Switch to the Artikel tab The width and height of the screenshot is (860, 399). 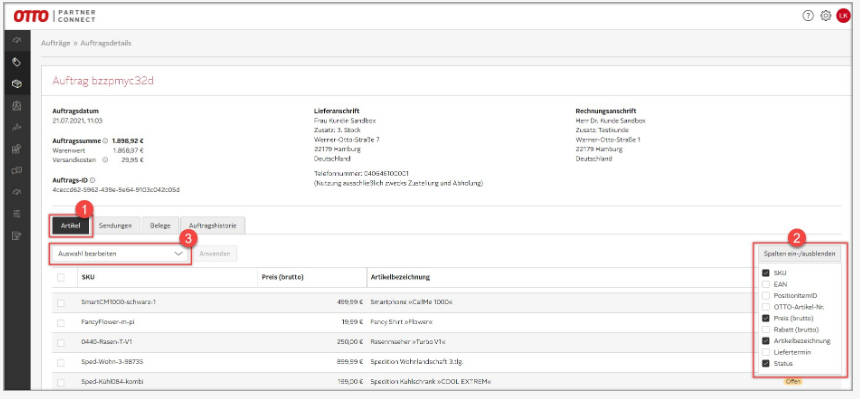[71, 226]
